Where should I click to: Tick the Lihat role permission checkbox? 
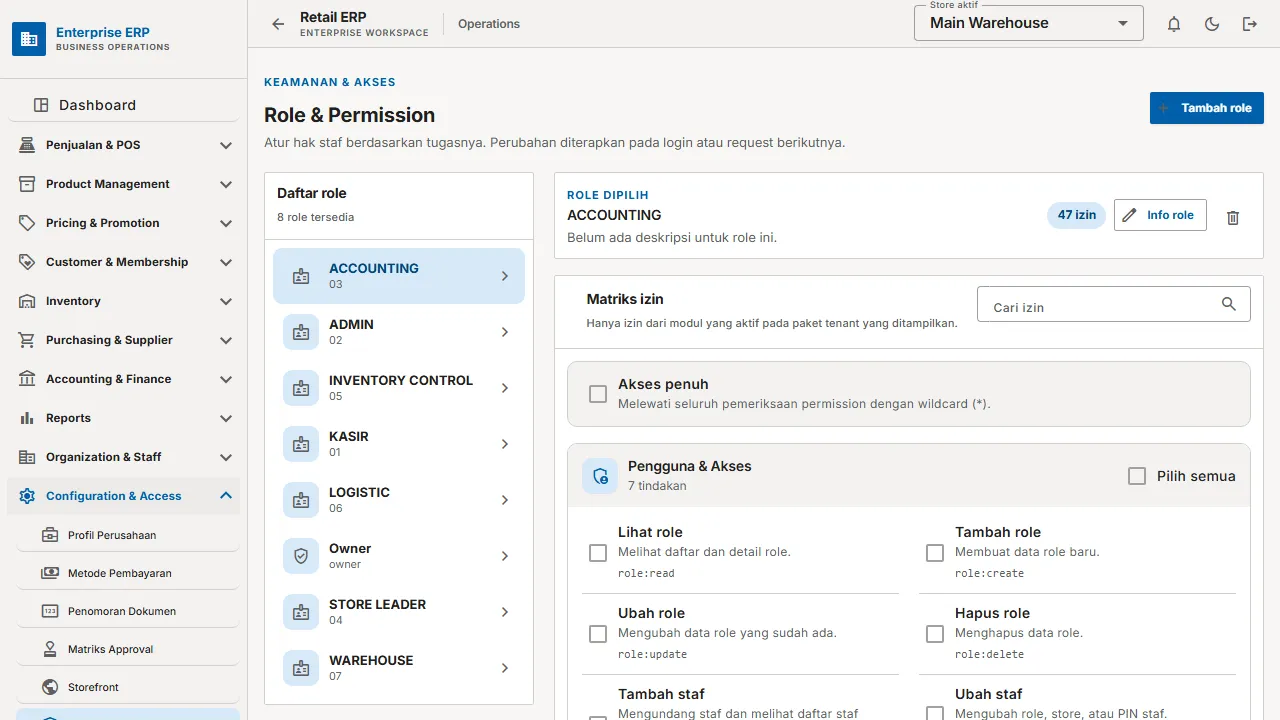tap(598, 553)
